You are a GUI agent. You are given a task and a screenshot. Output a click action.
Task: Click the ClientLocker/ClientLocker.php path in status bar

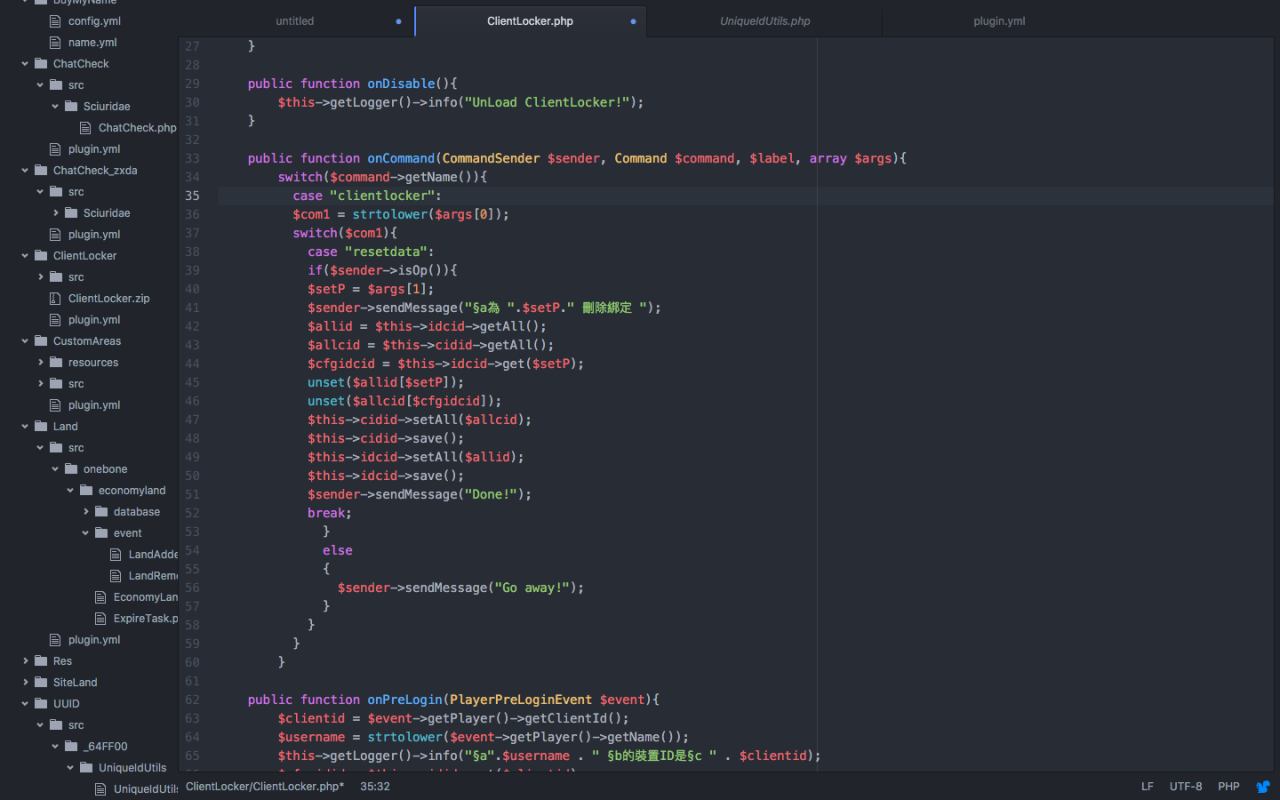coord(265,787)
